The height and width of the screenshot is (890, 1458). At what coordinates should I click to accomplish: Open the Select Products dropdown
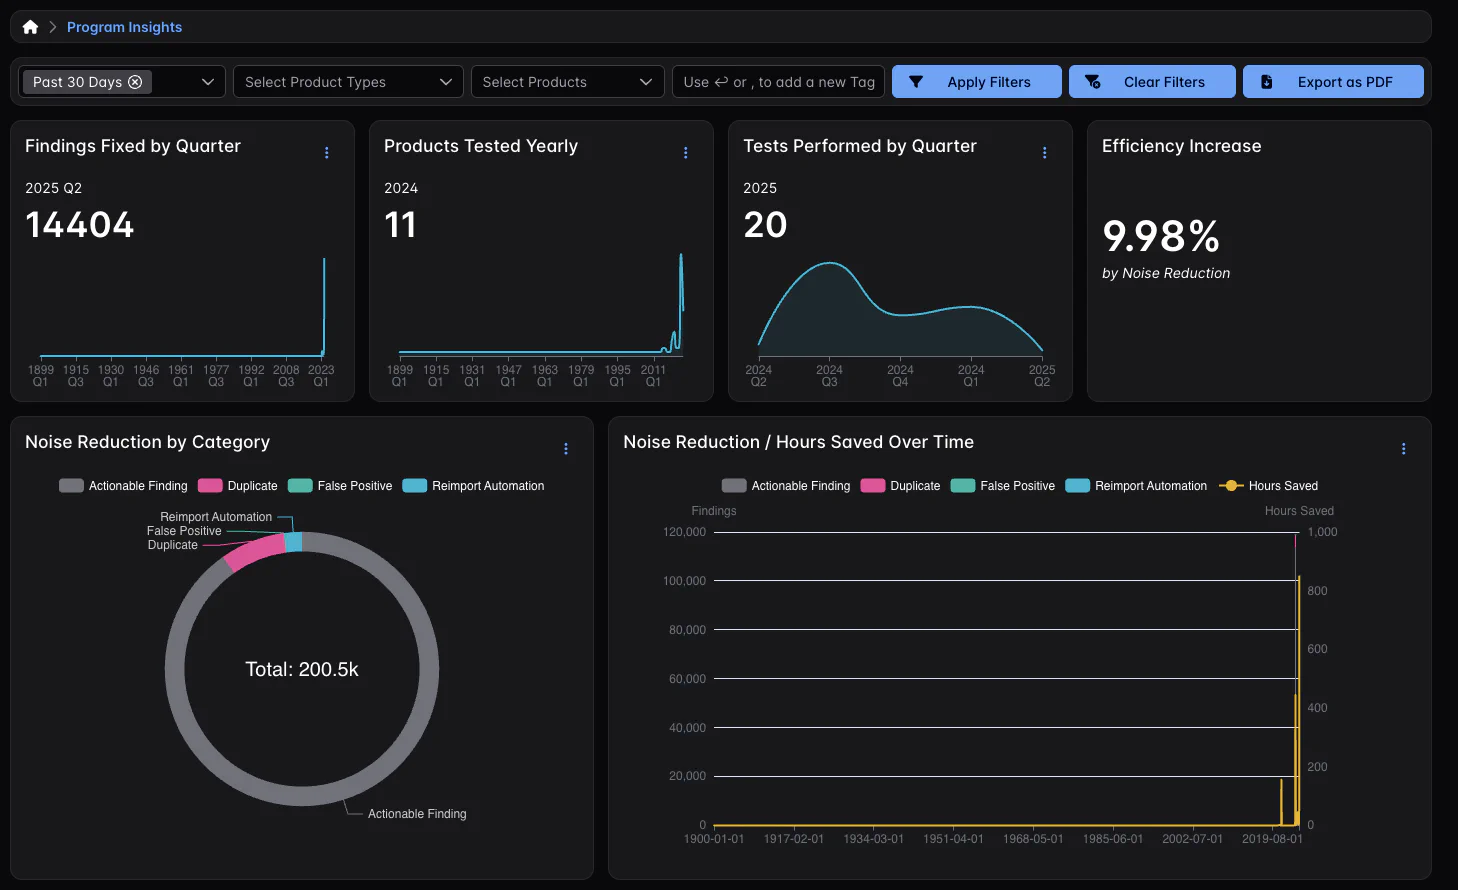(x=566, y=82)
